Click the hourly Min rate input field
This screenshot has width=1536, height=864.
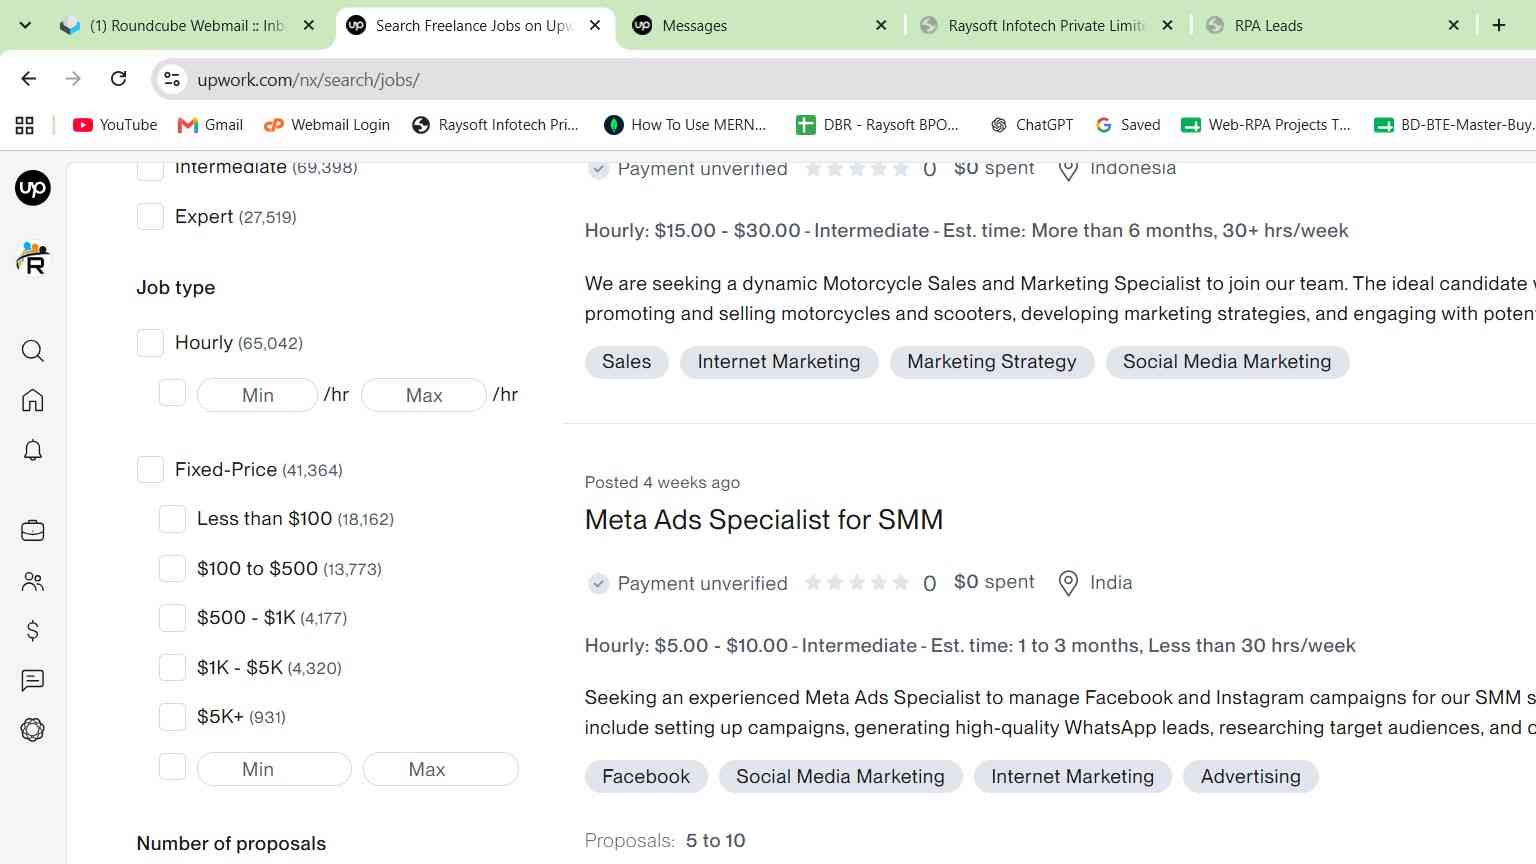258,395
